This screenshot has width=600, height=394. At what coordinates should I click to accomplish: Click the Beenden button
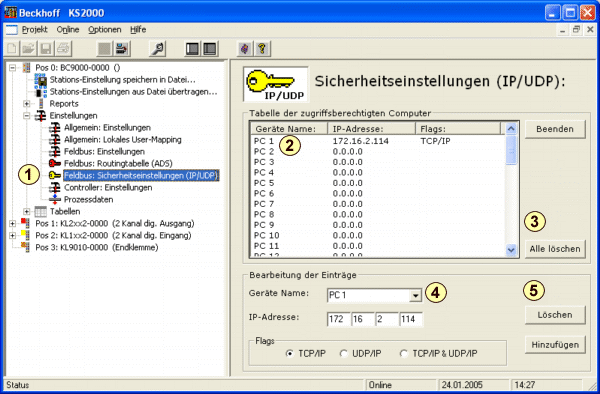pos(555,129)
